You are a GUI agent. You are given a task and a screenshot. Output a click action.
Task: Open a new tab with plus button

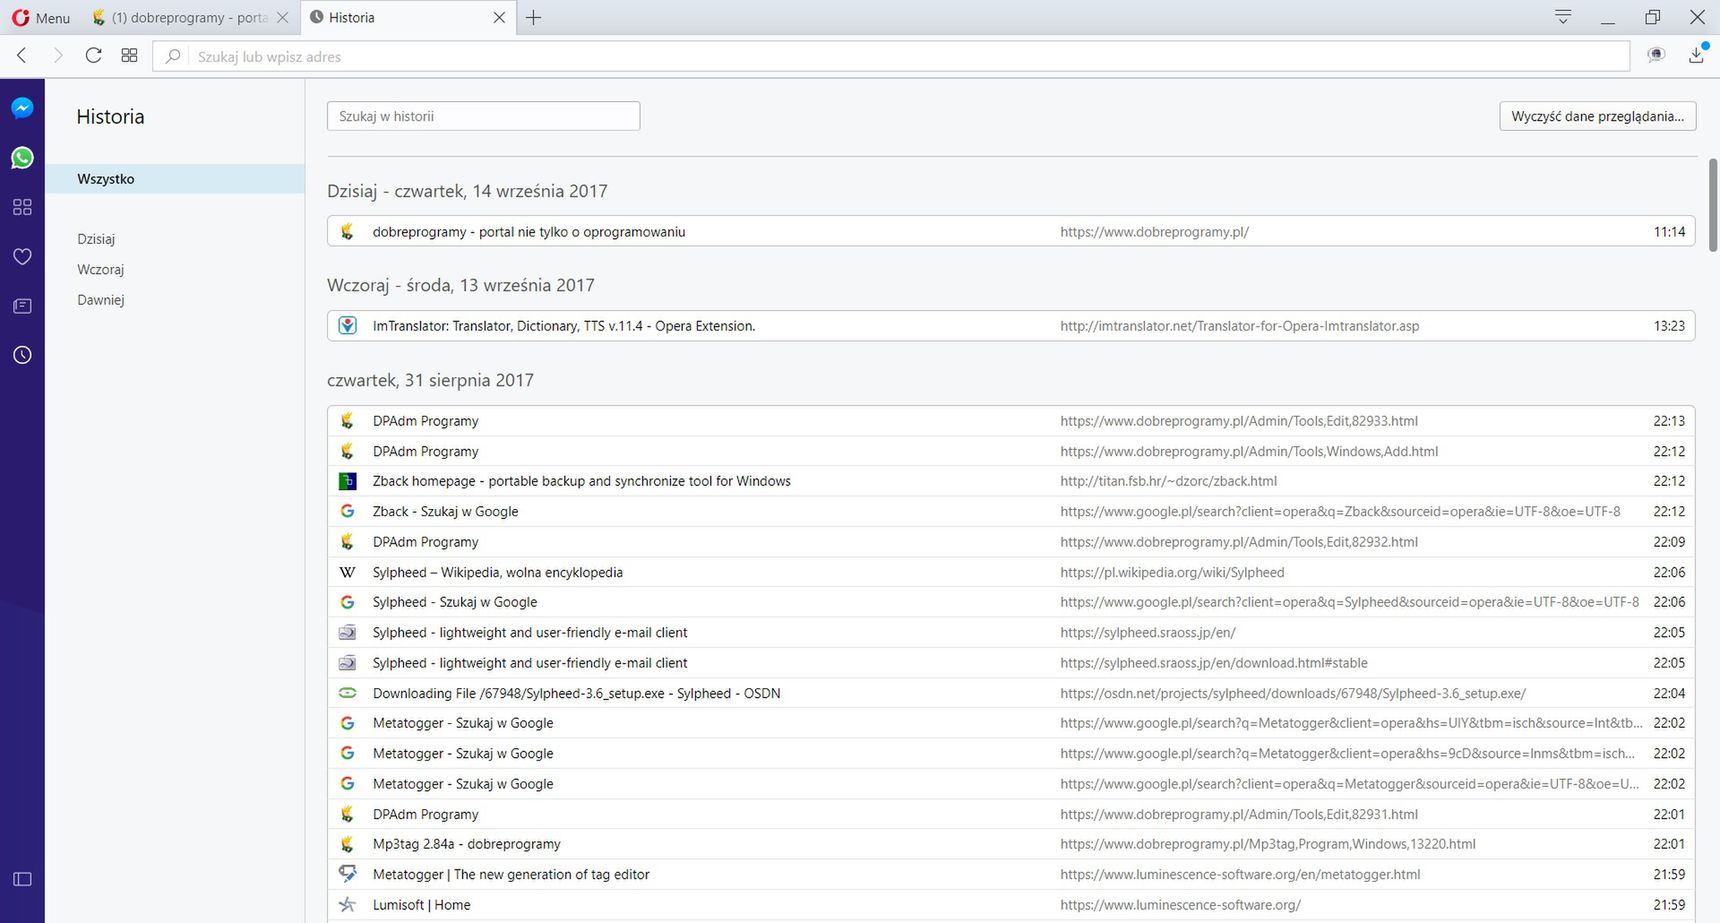click(534, 17)
